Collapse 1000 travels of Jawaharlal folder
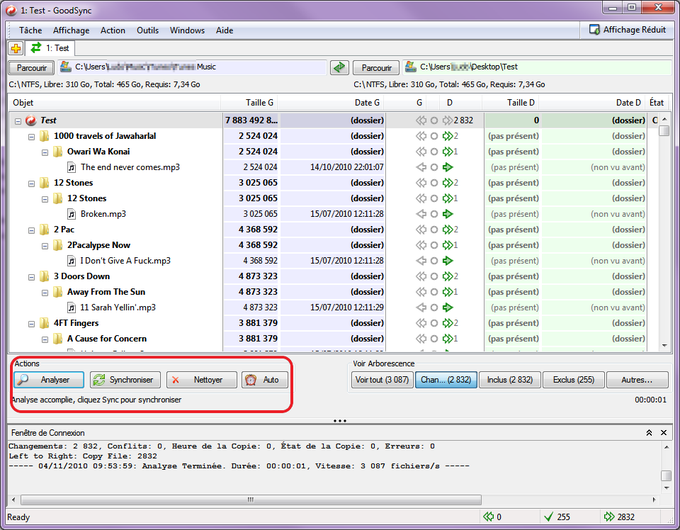 click(x=31, y=137)
